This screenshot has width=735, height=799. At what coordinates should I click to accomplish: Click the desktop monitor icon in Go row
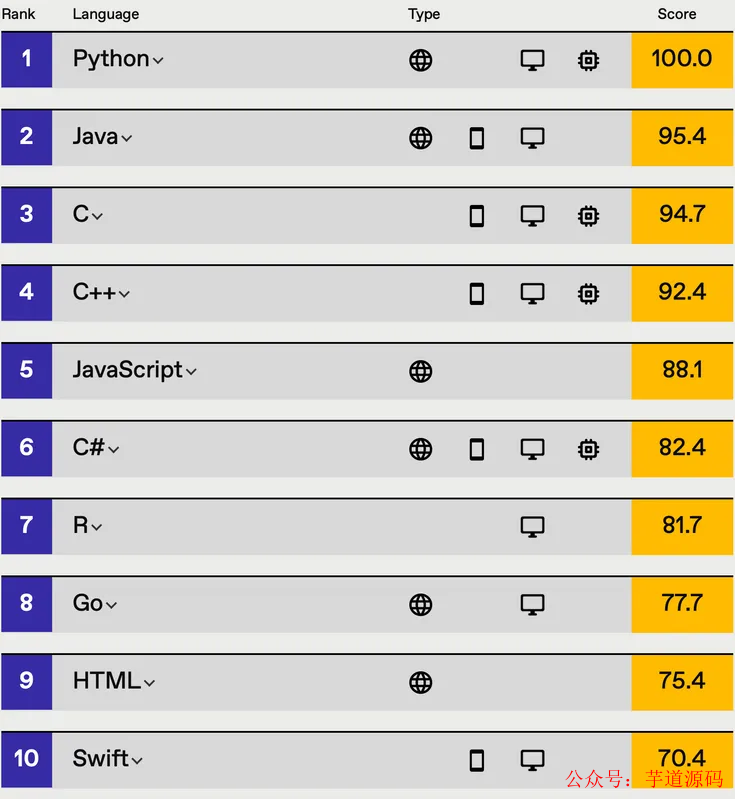pyautogui.click(x=533, y=604)
